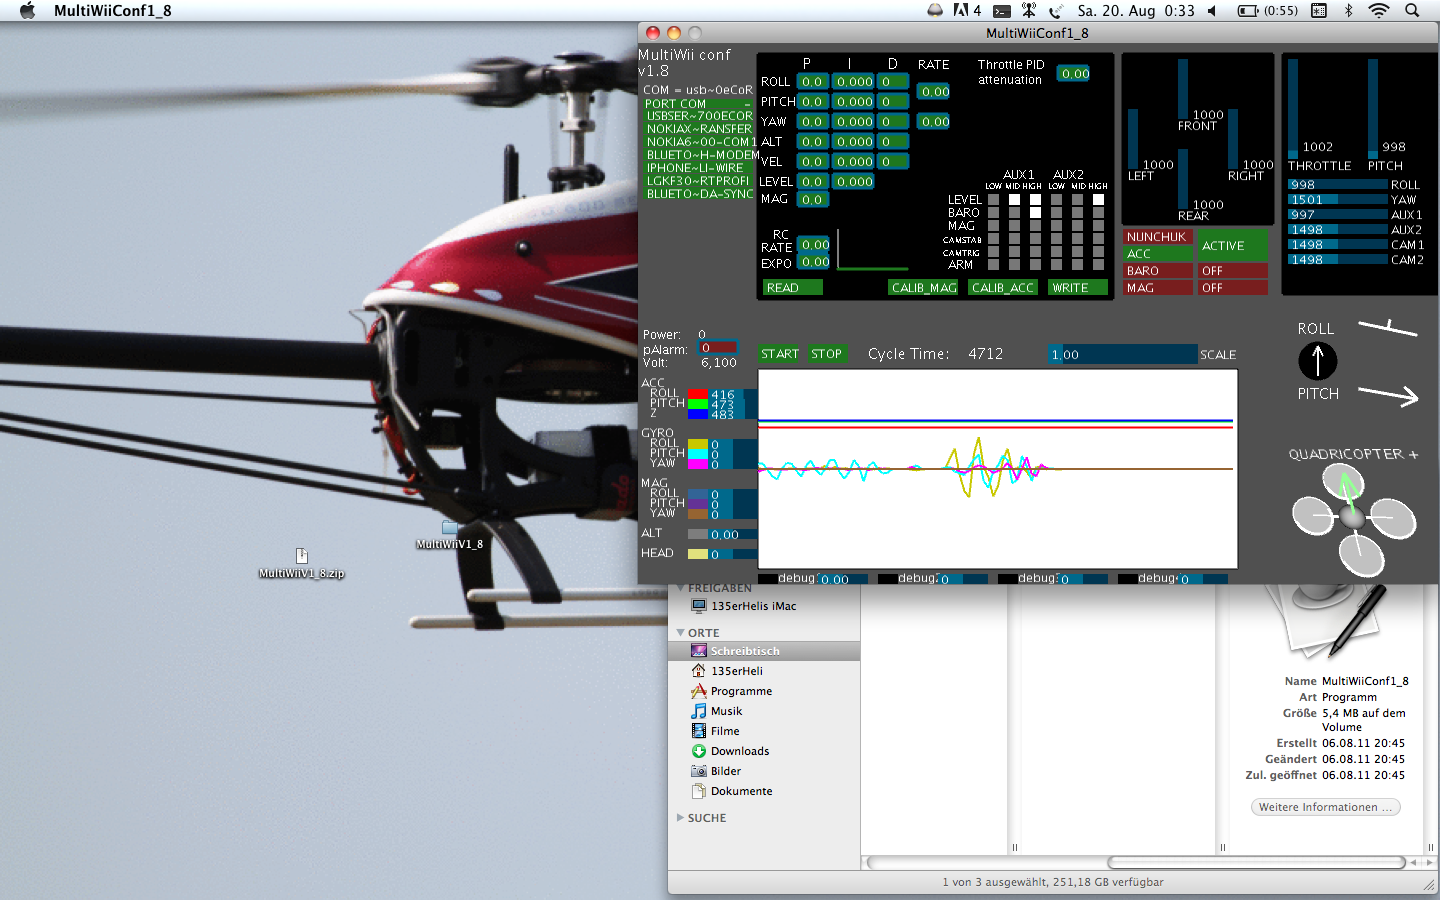Open the Apple menu
This screenshot has height=900, width=1440.
pyautogui.click(x=27, y=11)
